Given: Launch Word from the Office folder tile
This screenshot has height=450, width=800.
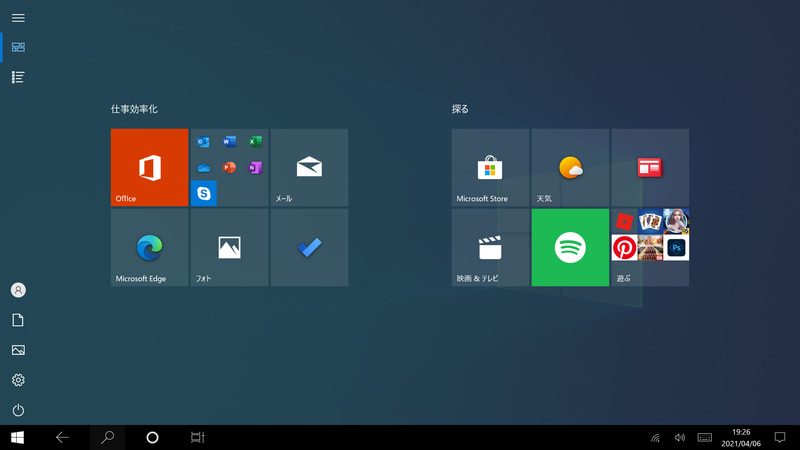Looking at the screenshot, I should 230,141.
